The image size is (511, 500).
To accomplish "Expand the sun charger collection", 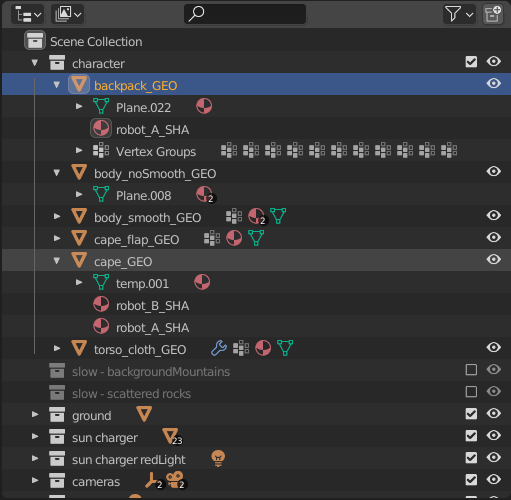I will click(35, 436).
